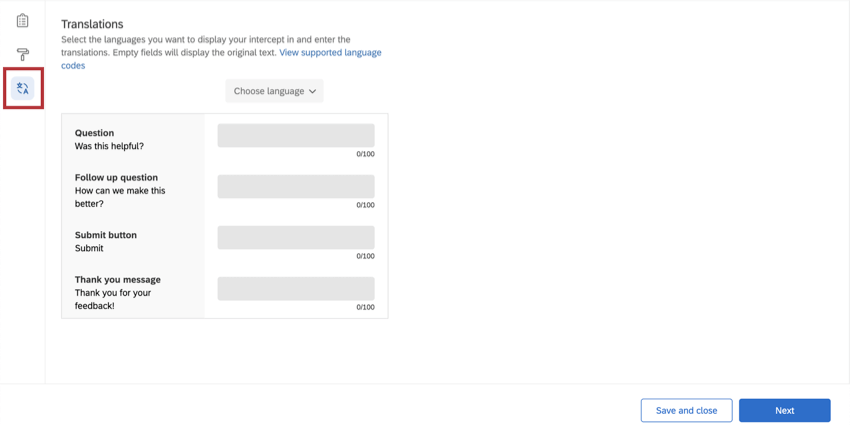This screenshot has height=425, width=850.
Task: Open the Choose language dropdown
Action: point(274,91)
